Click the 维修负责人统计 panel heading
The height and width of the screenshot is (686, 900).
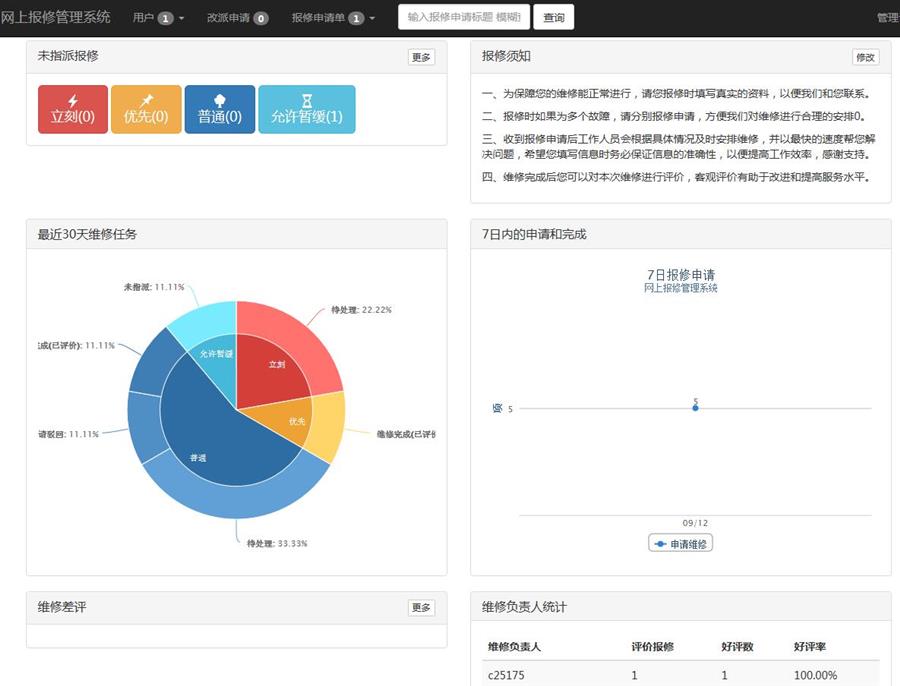[524, 607]
